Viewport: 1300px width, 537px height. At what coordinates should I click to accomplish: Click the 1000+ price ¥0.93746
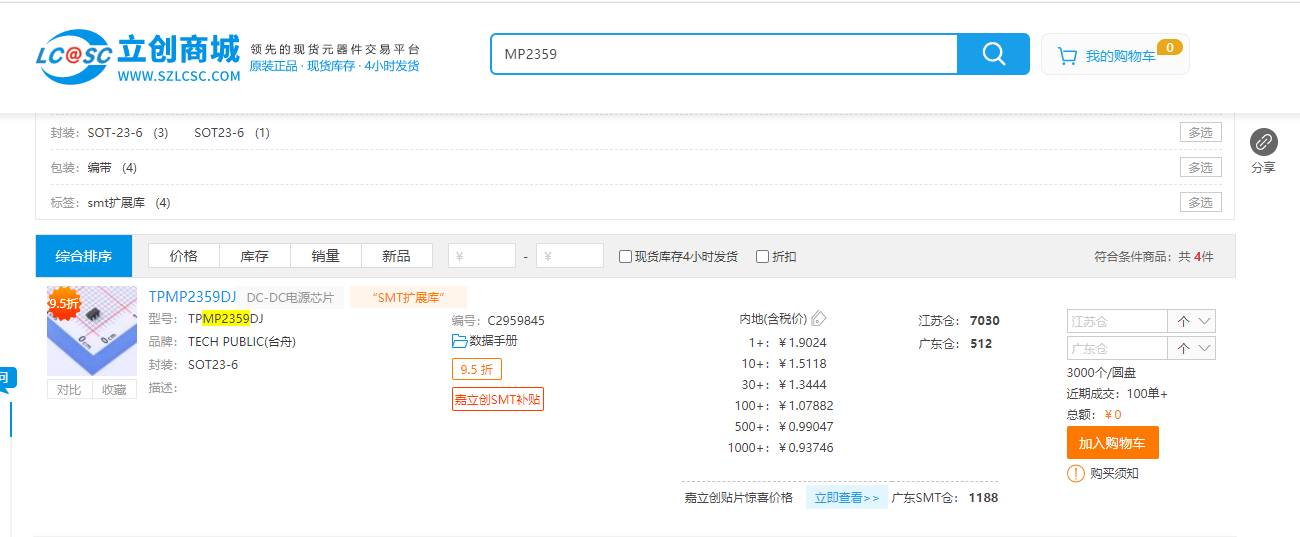[x=806, y=447]
